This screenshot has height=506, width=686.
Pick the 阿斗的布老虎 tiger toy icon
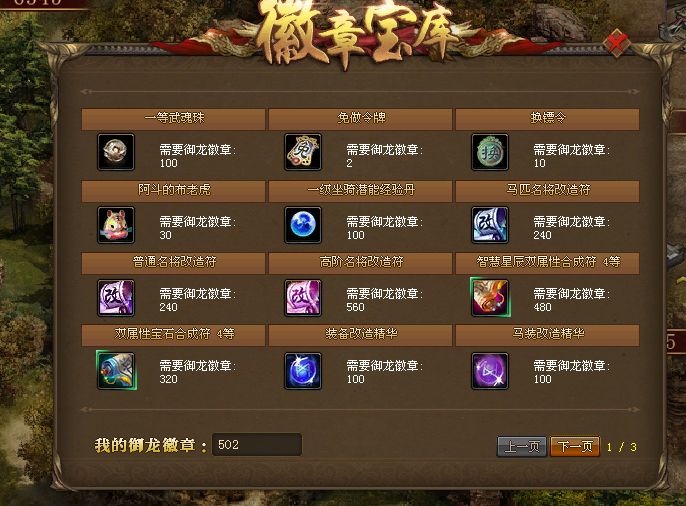click(116, 225)
